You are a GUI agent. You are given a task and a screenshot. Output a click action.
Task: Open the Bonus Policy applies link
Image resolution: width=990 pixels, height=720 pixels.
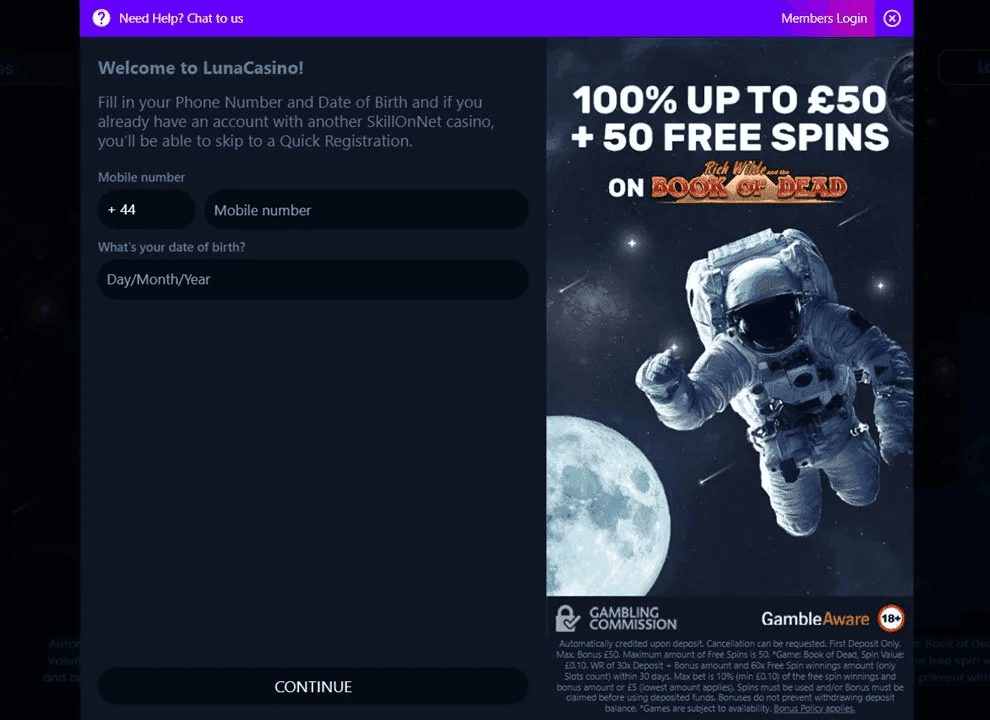pyautogui.click(x=813, y=708)
